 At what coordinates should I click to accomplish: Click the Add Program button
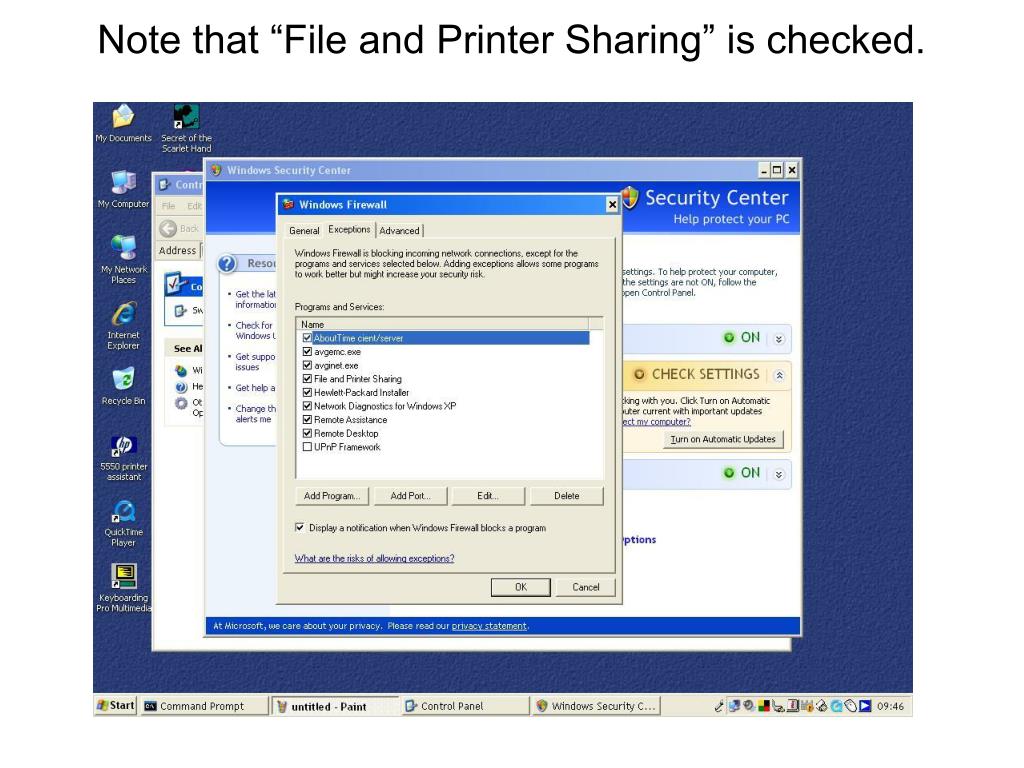[x=332, y=496]
